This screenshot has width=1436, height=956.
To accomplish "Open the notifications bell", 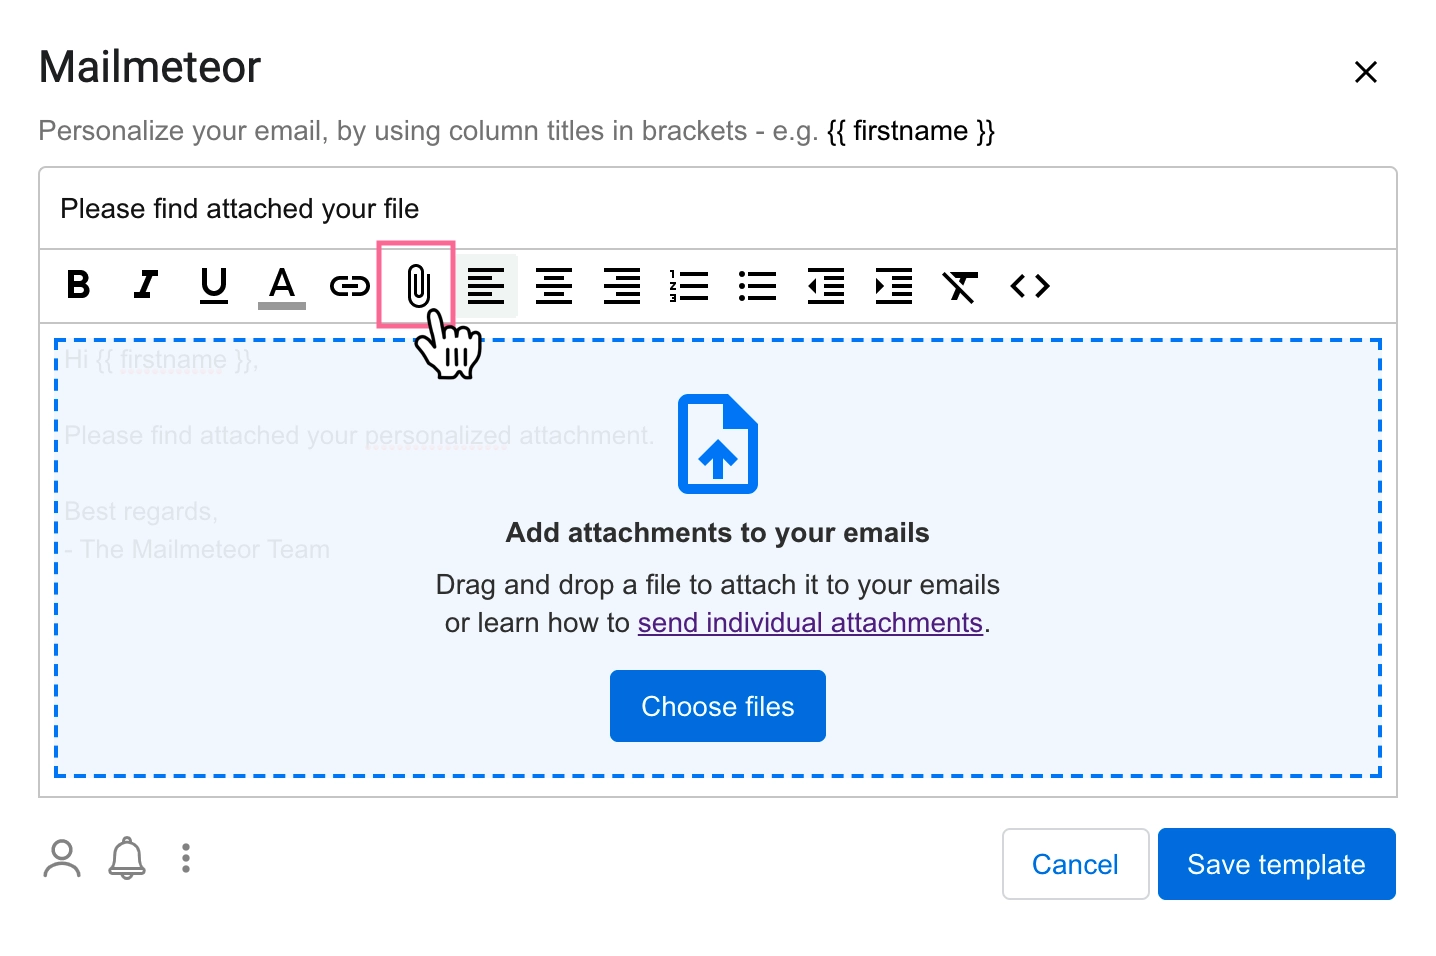I will click(x=126, y=858).
